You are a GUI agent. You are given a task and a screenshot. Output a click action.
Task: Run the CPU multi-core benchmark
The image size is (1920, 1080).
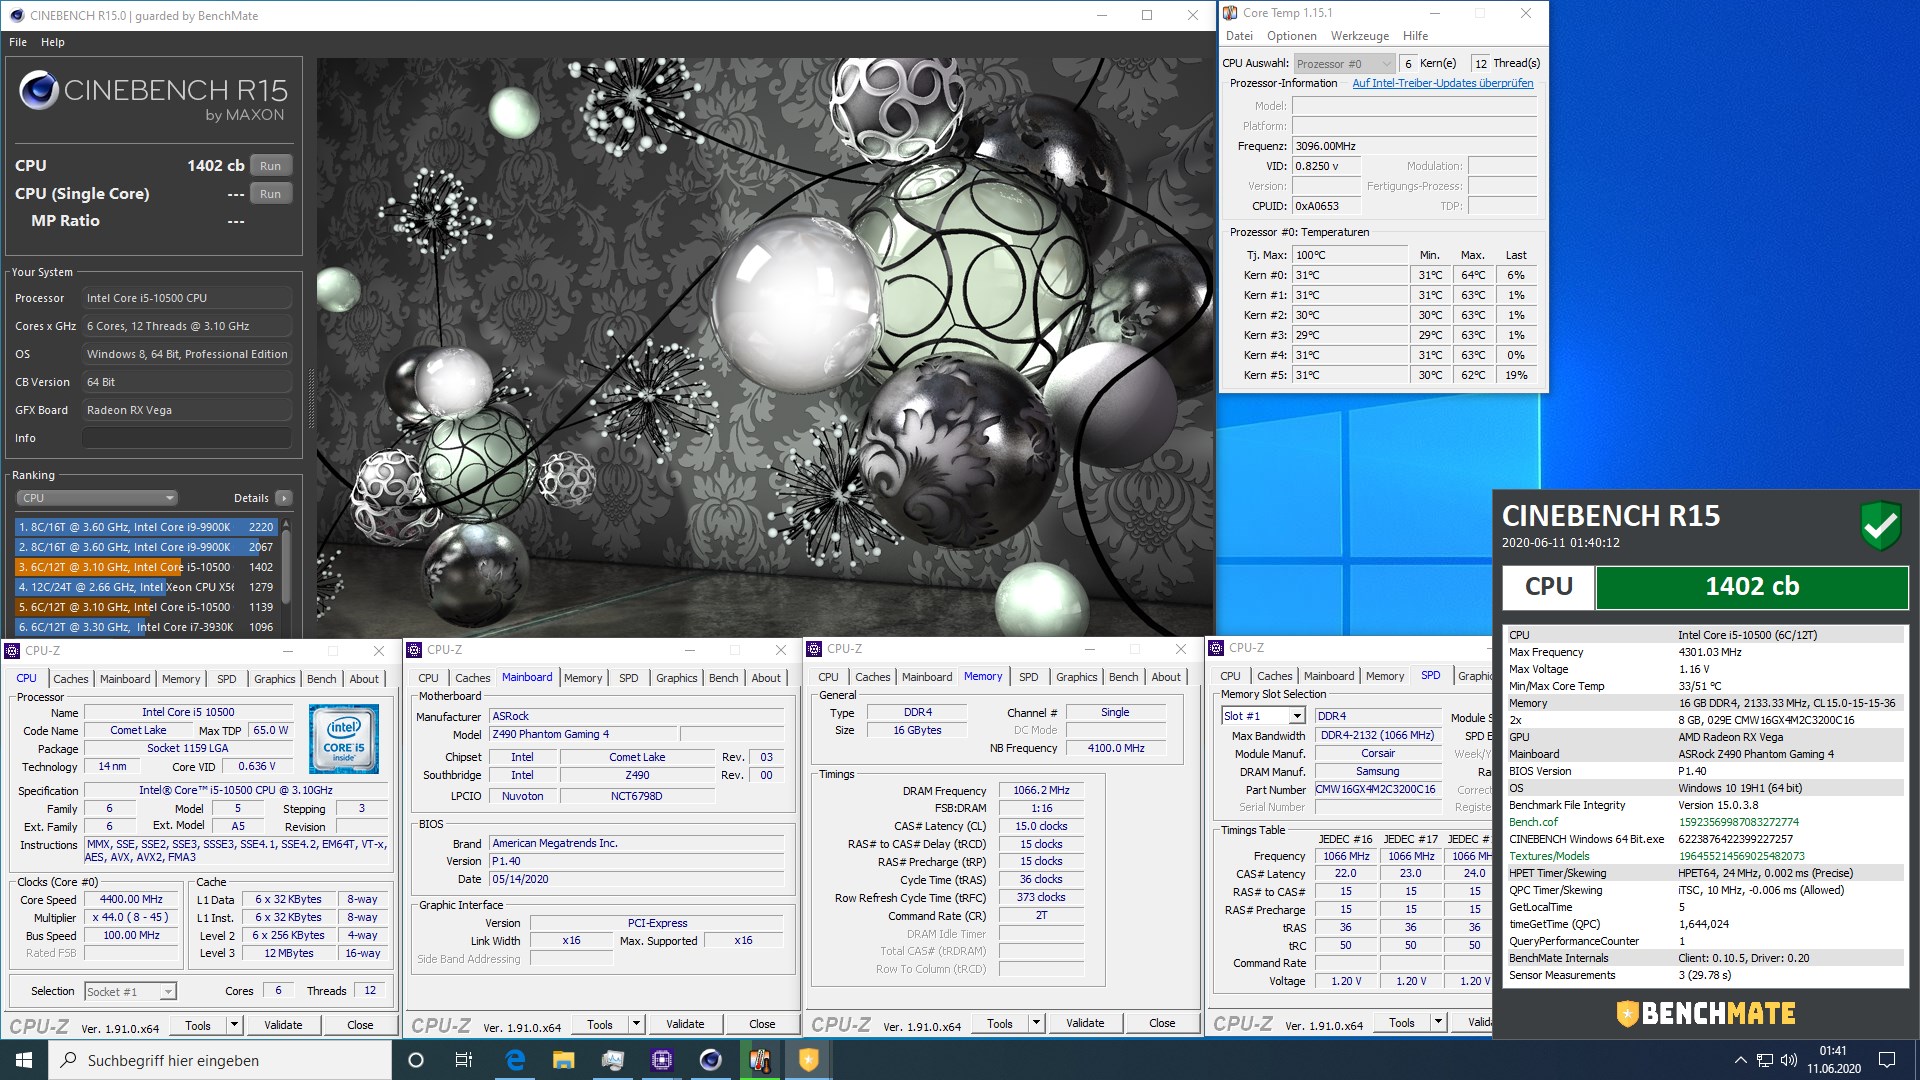(270, 166)
